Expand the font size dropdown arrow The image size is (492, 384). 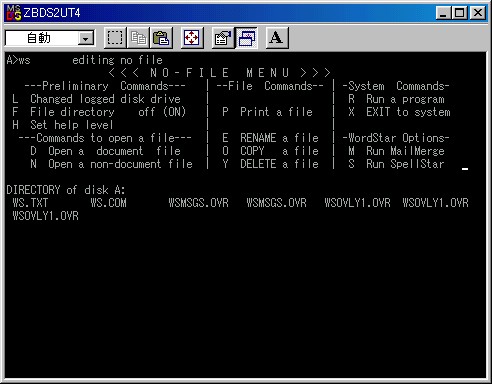86,39
